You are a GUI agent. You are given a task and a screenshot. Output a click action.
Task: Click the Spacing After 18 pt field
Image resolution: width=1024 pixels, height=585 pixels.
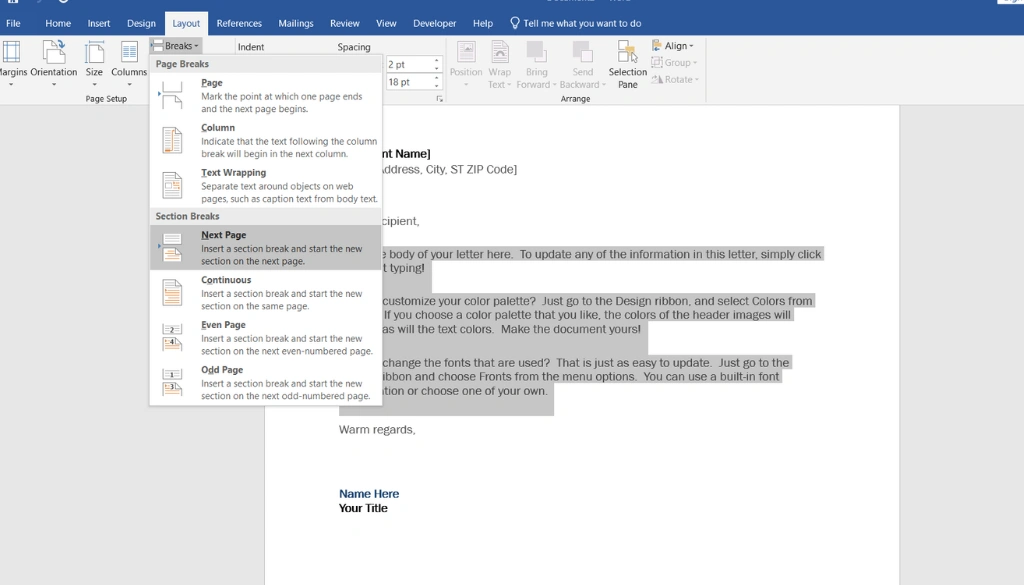coord(408,82)
